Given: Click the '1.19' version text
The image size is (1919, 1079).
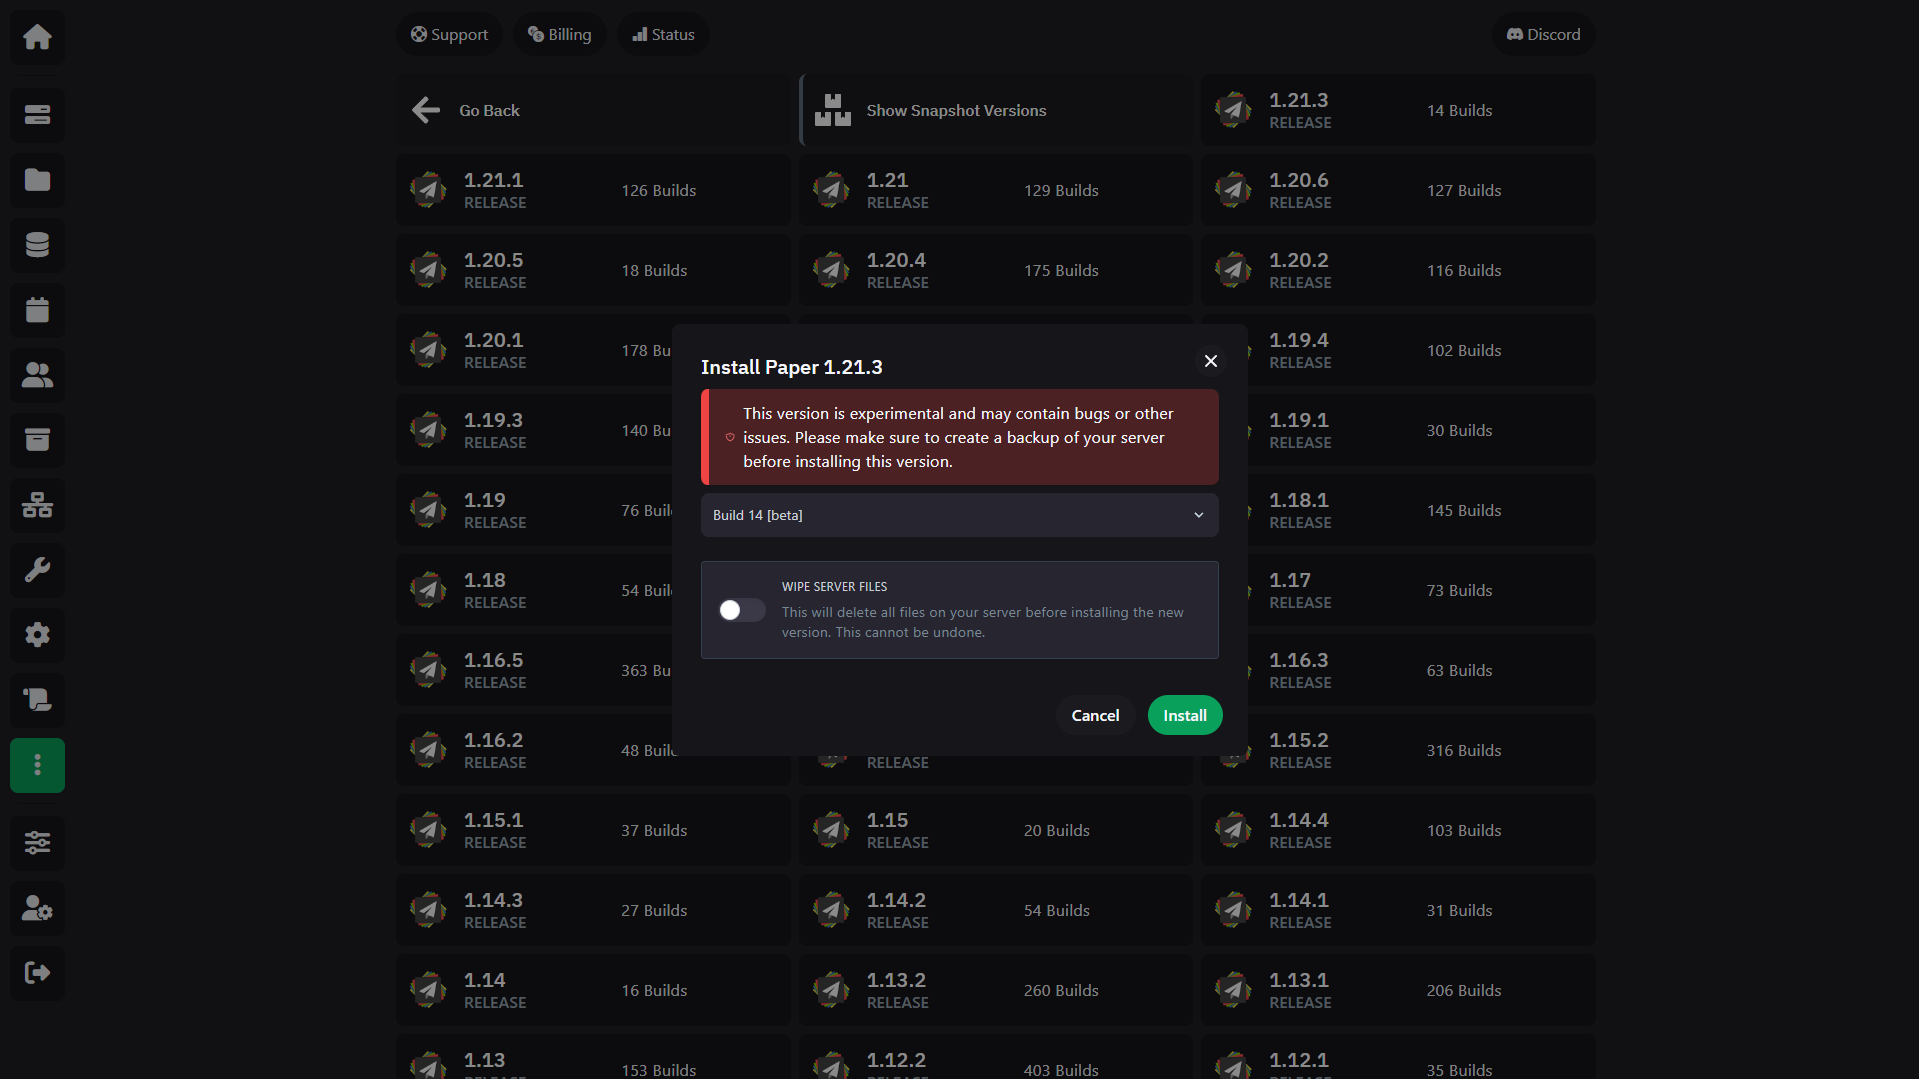Looking at the screenshot, I should [485, 500].
